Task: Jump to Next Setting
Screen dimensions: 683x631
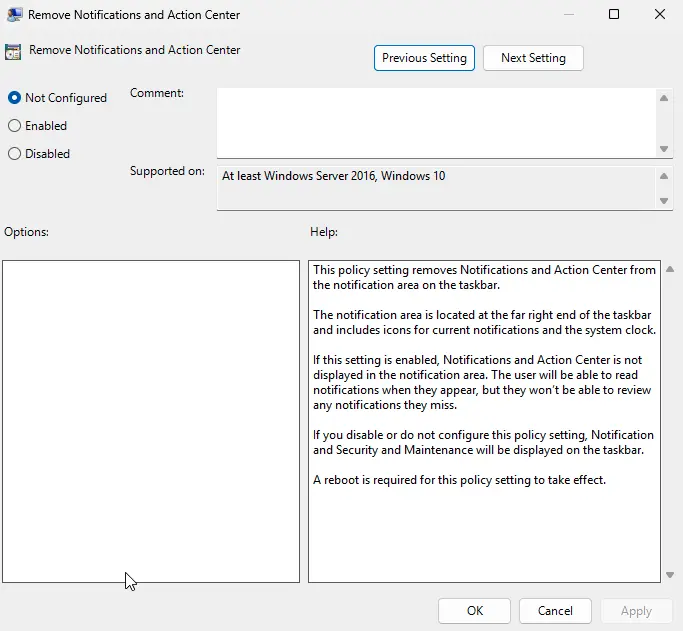Action: 533,58
